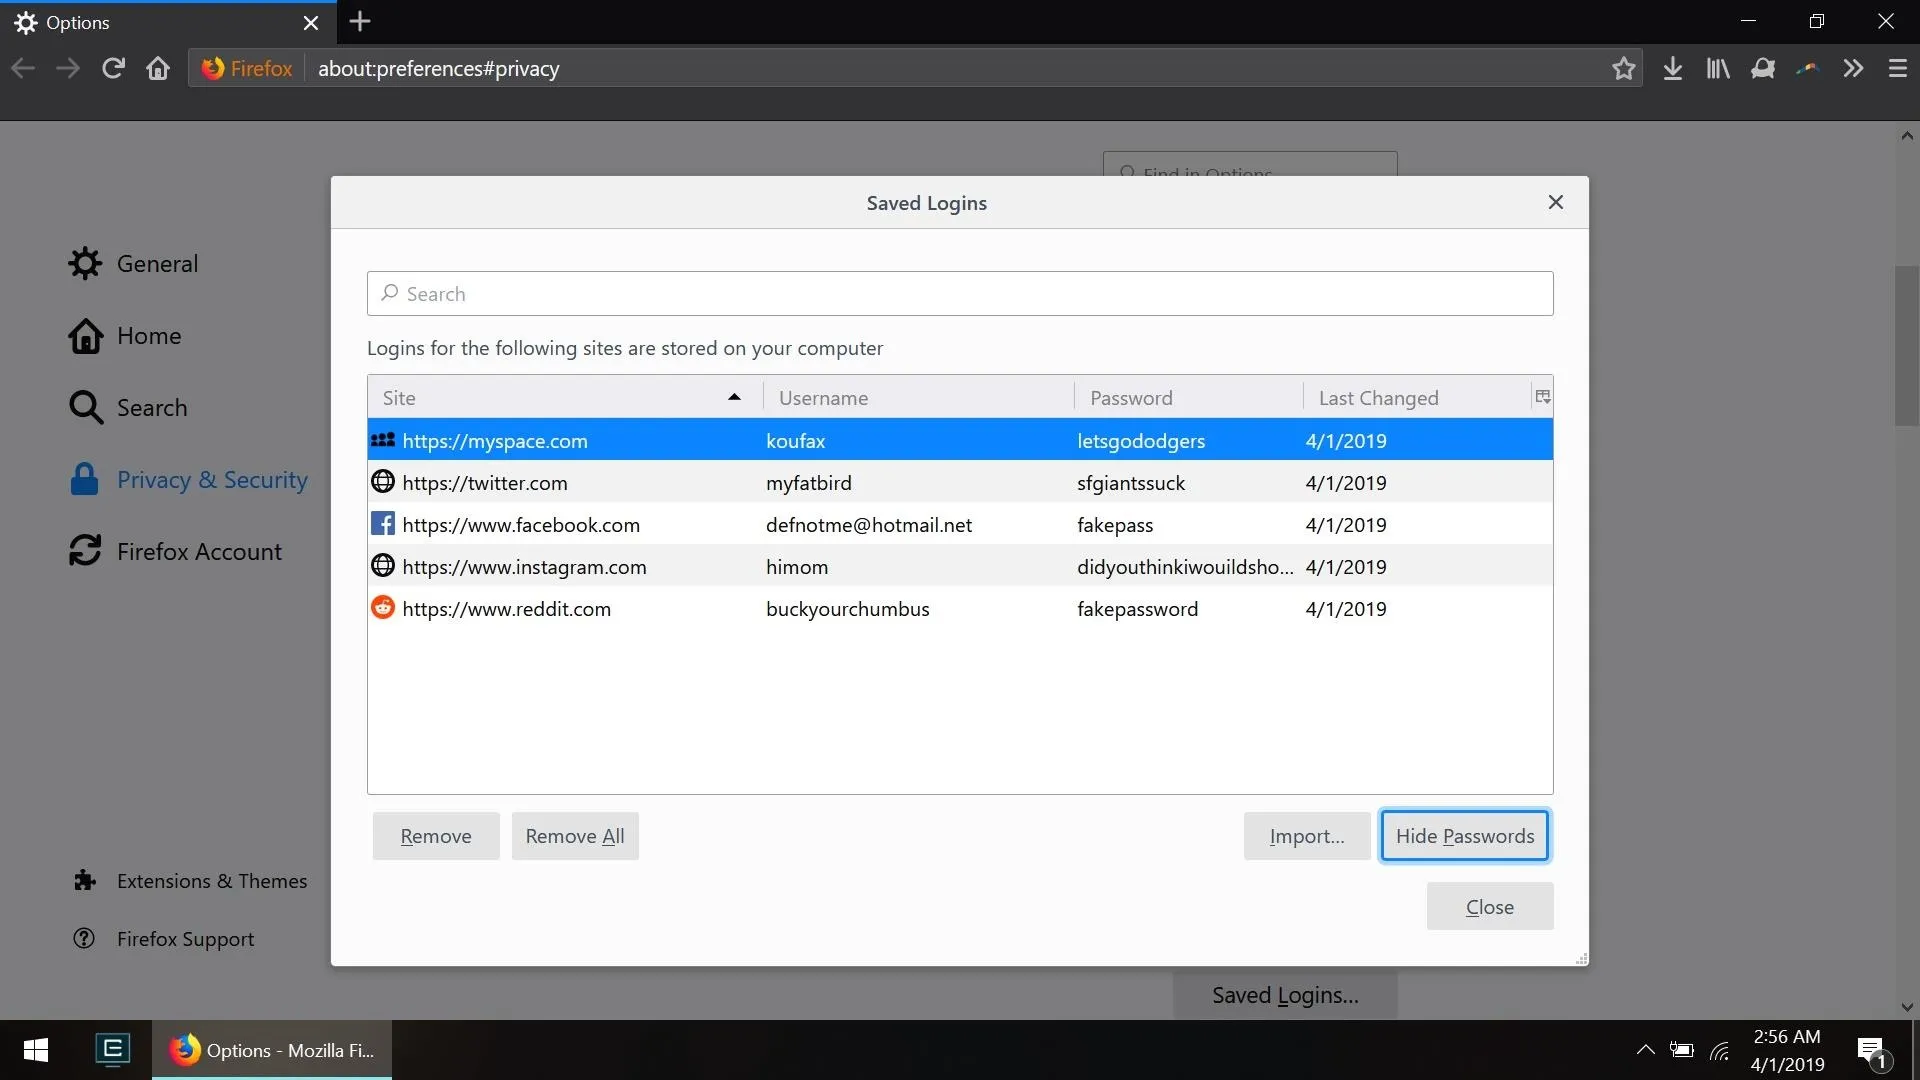Click the Last Changed column header
1920x1080 pixels.
point(1379,397)
